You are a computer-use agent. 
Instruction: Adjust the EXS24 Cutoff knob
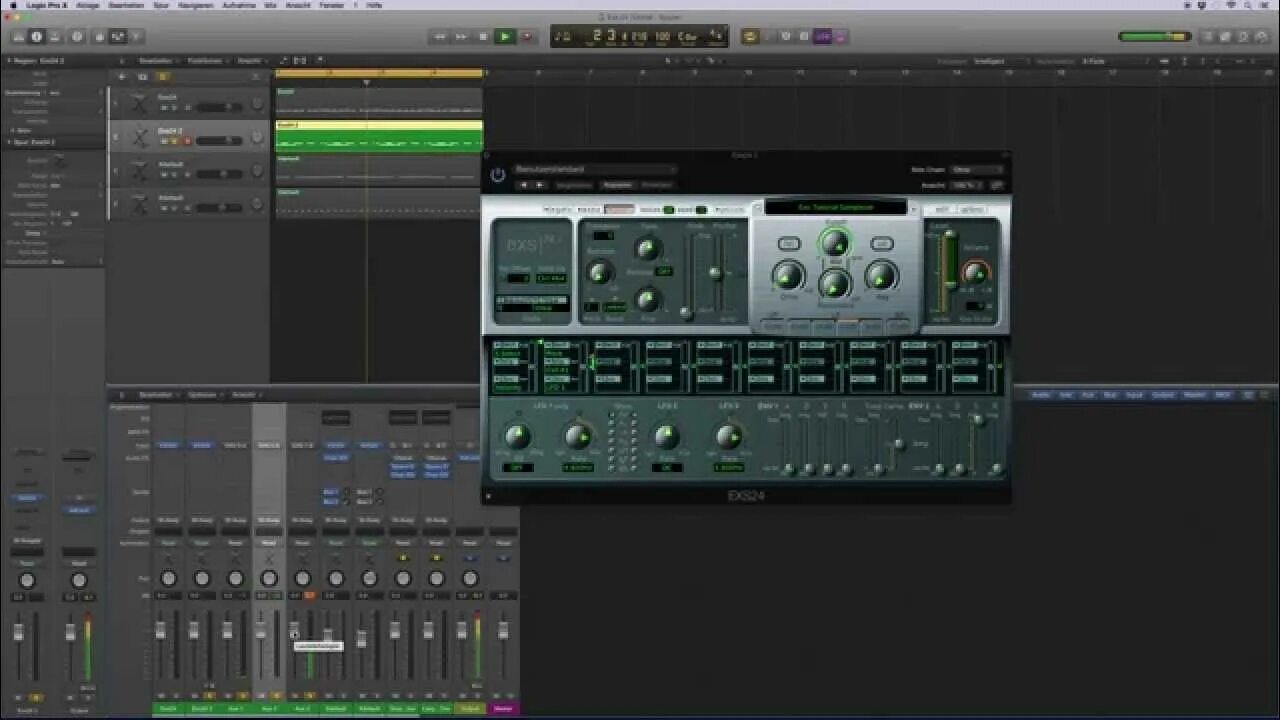pyautogui.click(x=834, y=243)
